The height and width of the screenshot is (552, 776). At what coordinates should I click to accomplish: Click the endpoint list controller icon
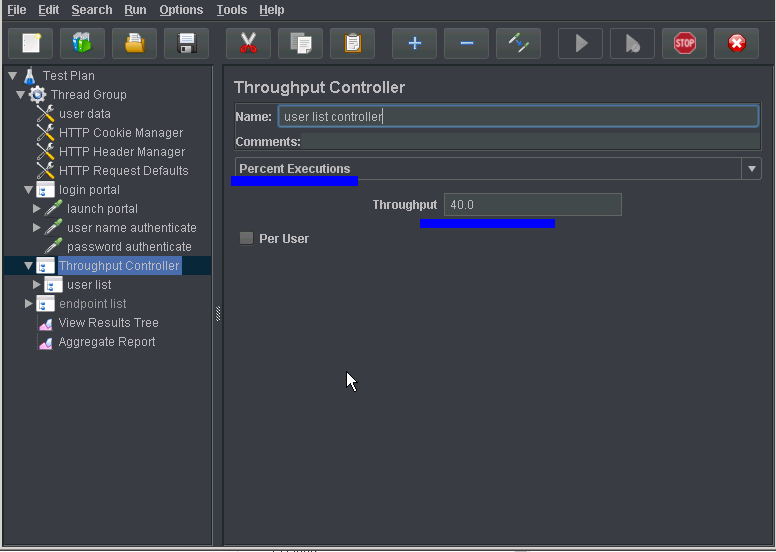tap(45, 304)
